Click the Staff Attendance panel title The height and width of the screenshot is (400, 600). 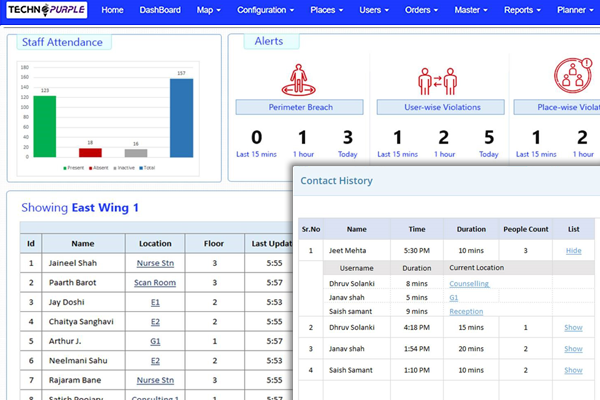(x=62, y=42)
